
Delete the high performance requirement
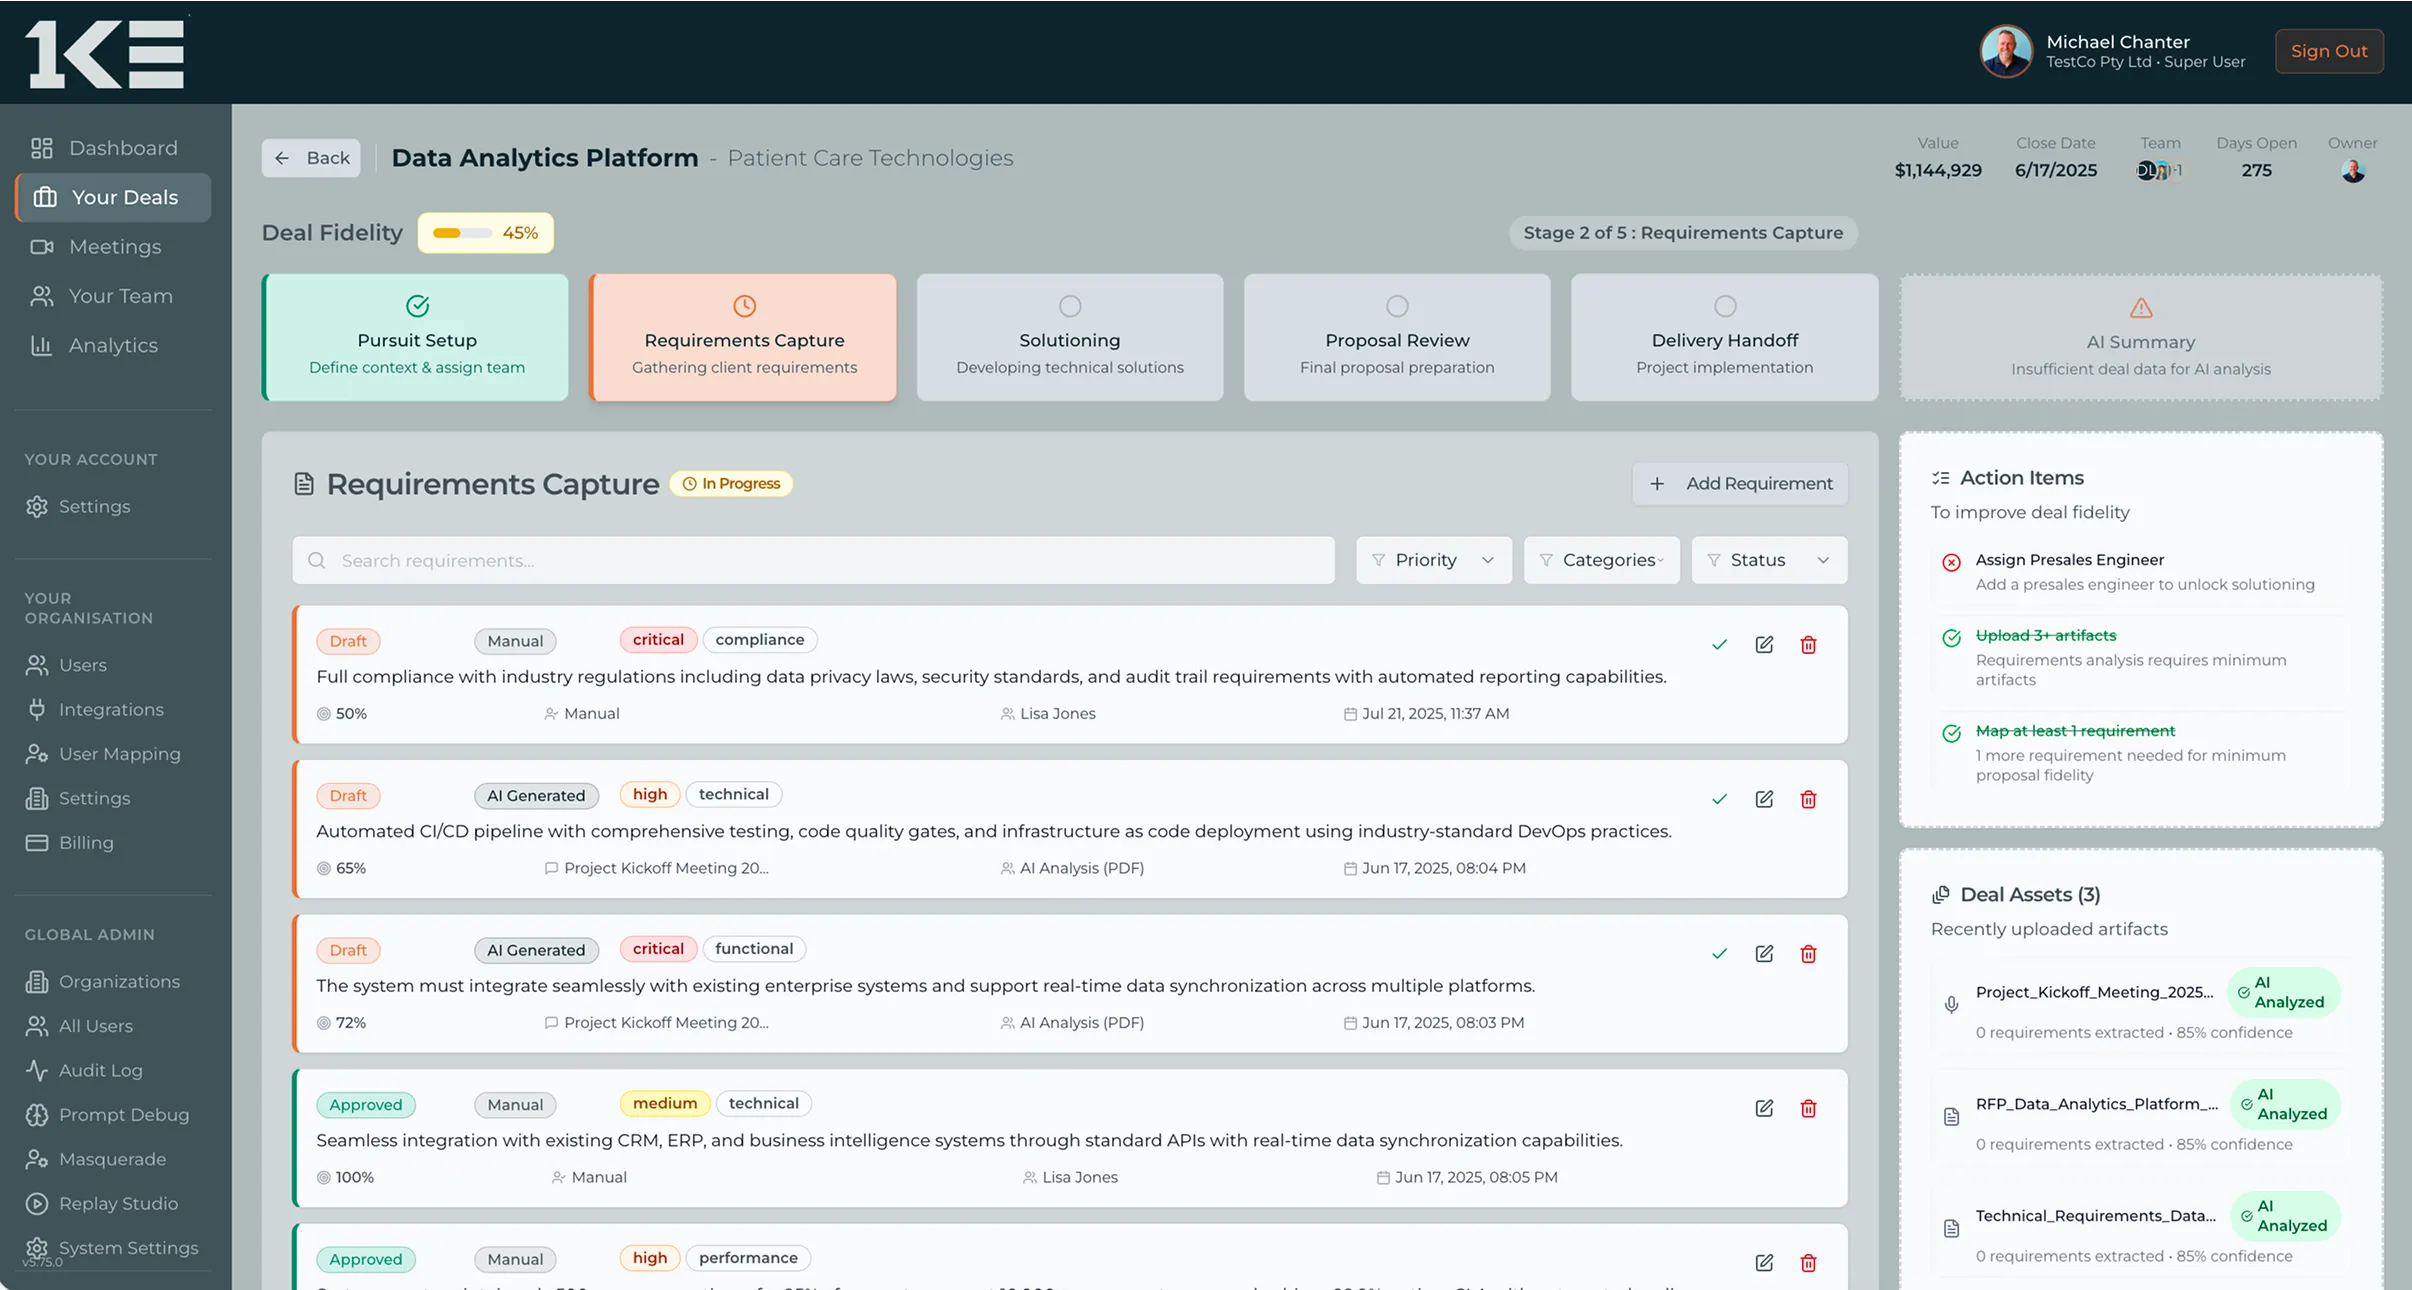pos(1808,1263)
